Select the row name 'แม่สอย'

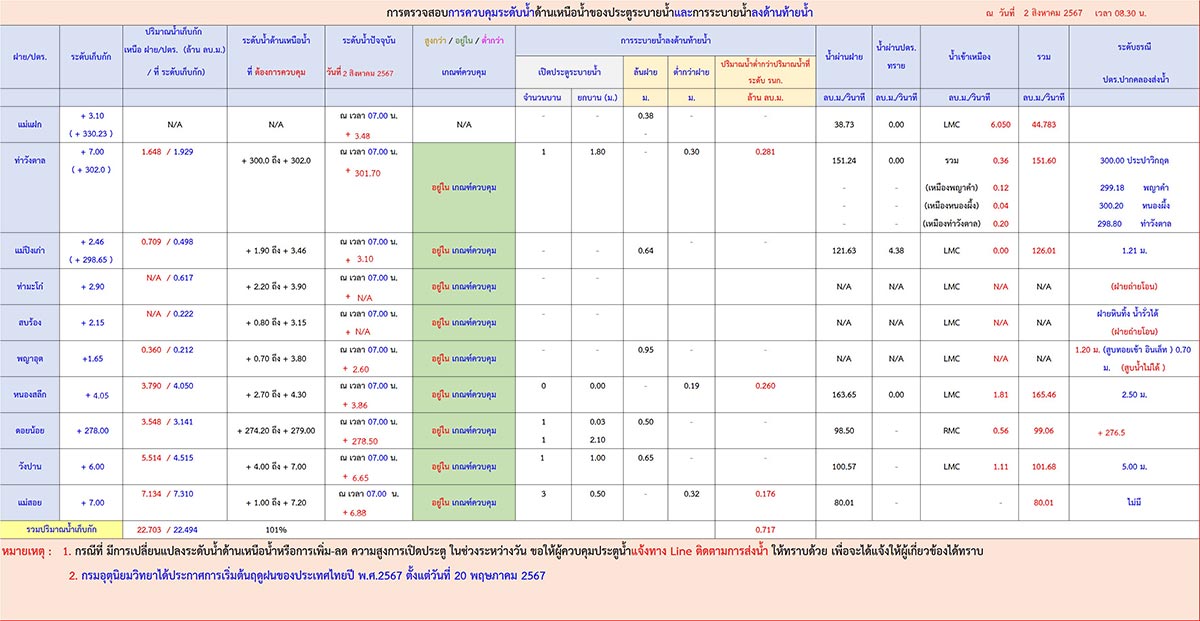[28, 502]
